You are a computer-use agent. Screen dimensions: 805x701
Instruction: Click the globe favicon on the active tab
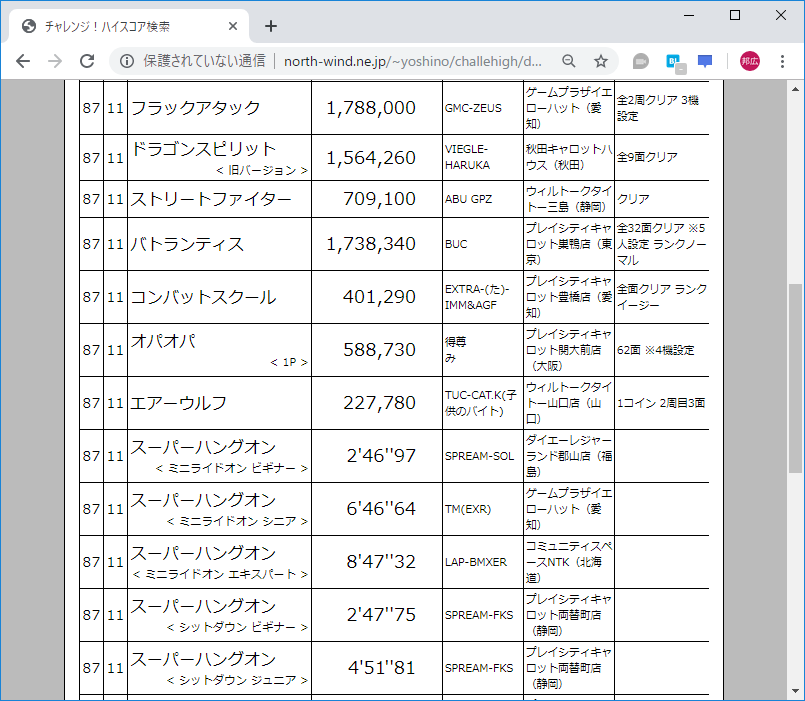coord(28,26)
